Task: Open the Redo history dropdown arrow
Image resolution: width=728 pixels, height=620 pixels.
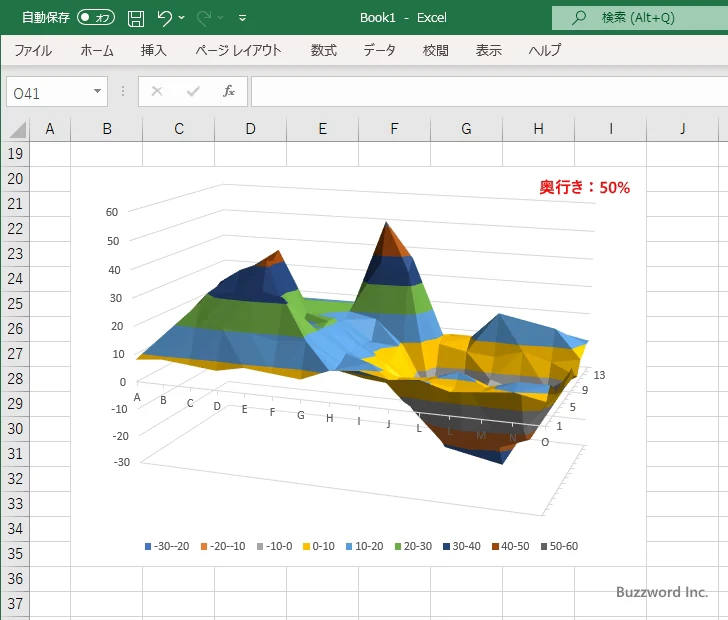Action: [221, 18]
